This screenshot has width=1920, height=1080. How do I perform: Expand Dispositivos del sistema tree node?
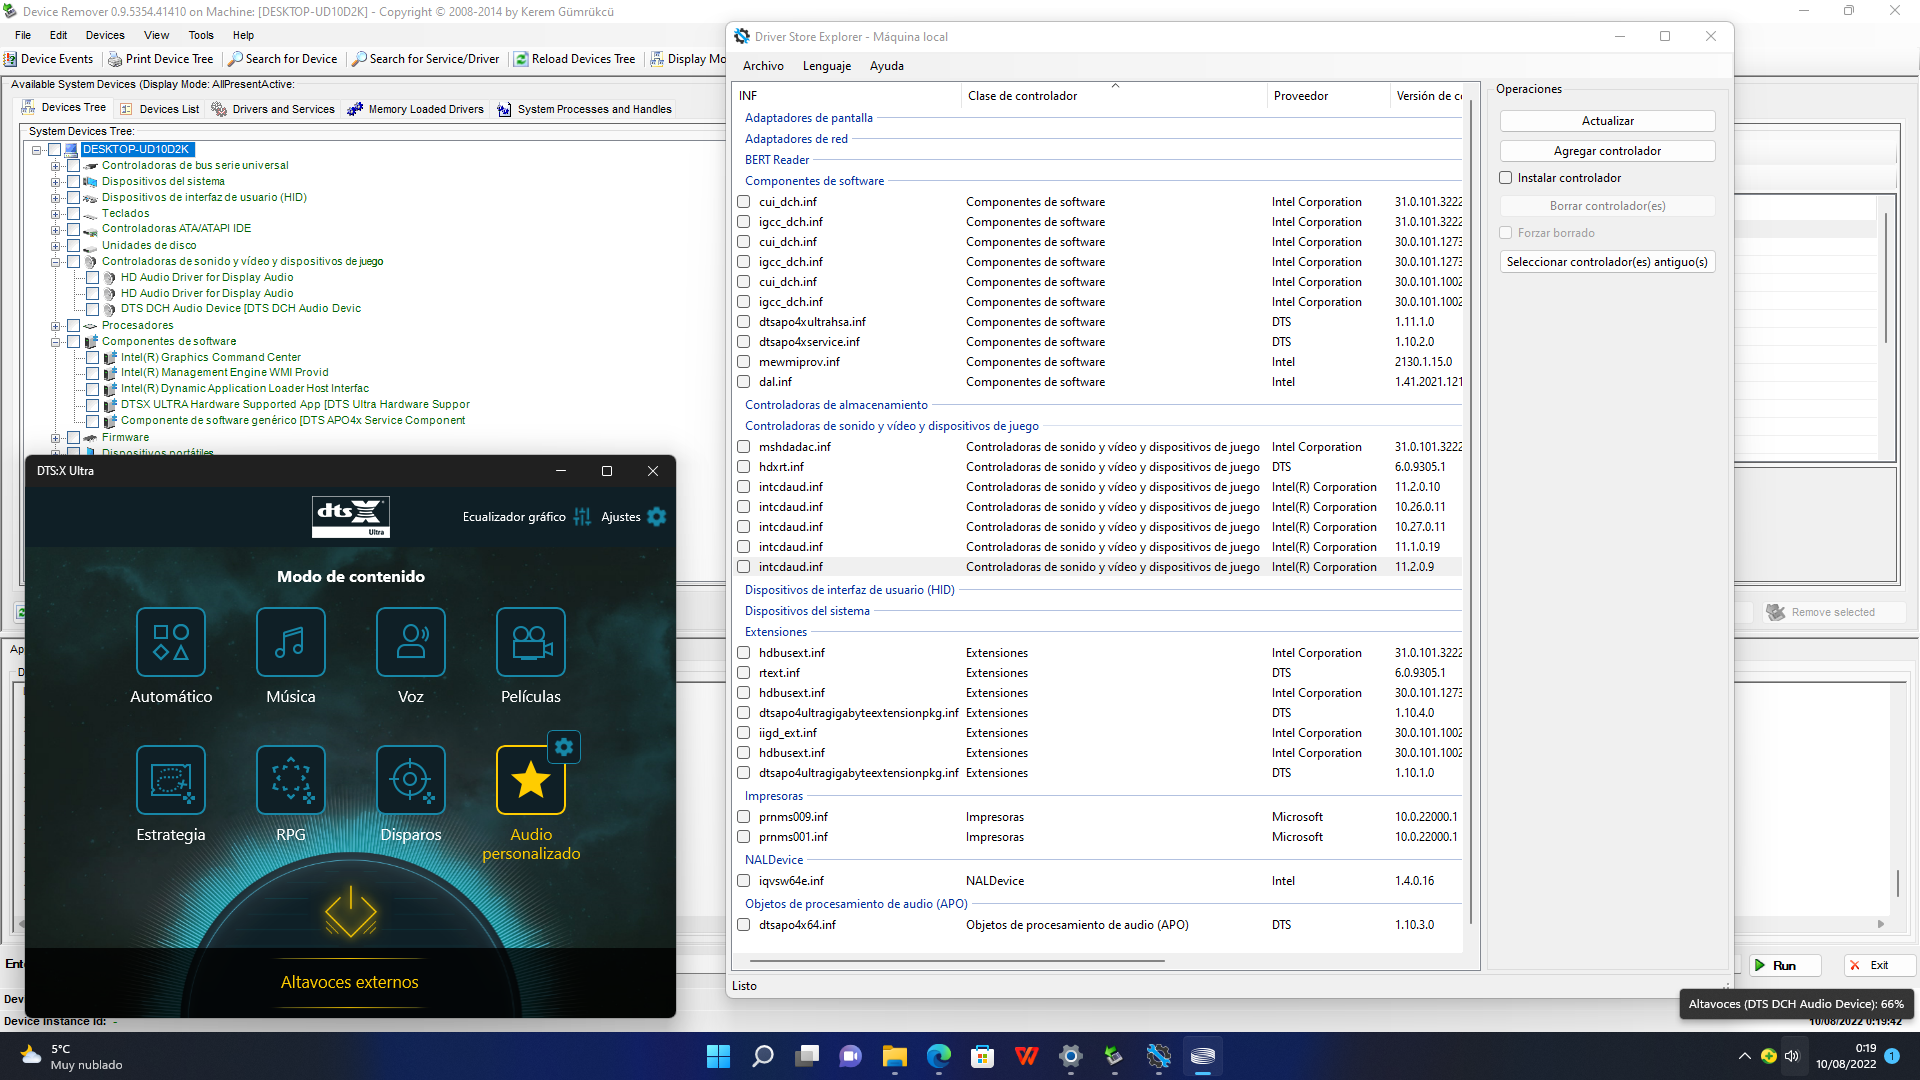56,182
